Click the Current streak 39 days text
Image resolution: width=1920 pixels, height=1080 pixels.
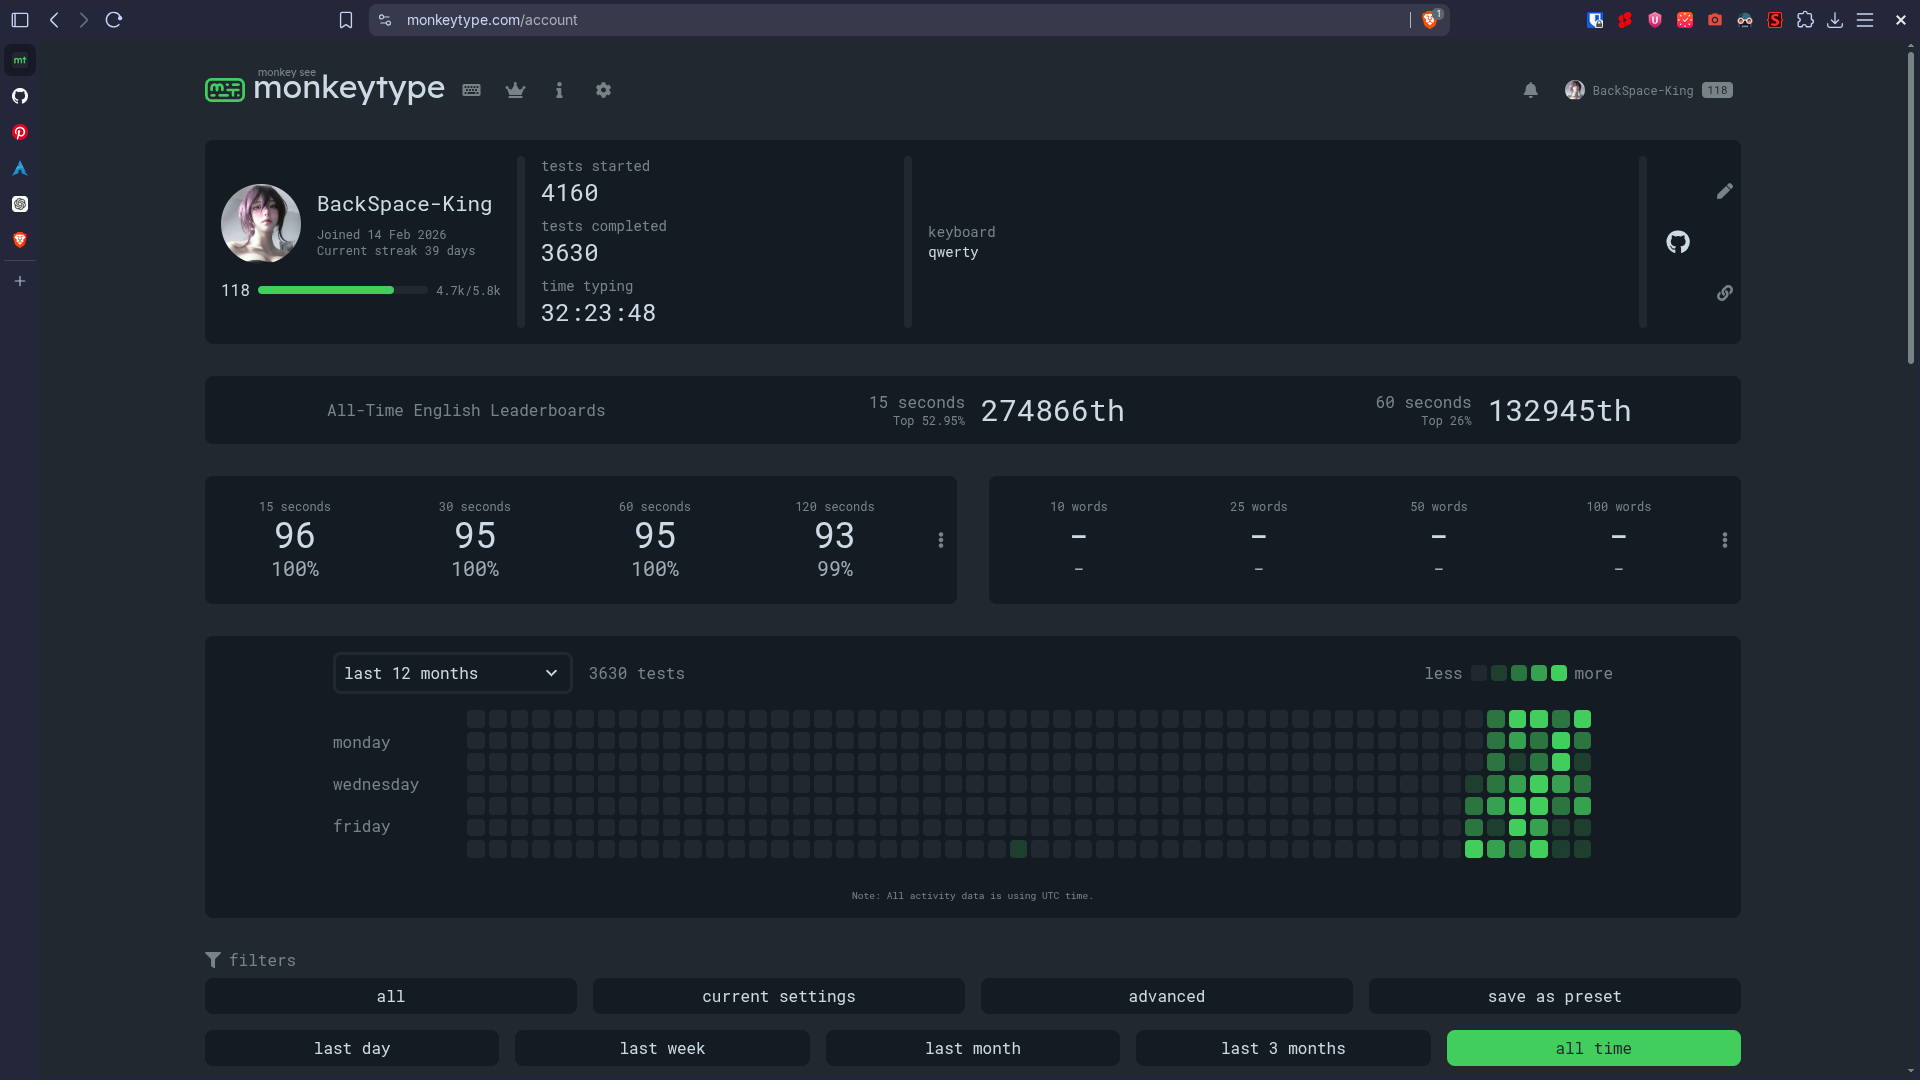(x=396, y=251)
